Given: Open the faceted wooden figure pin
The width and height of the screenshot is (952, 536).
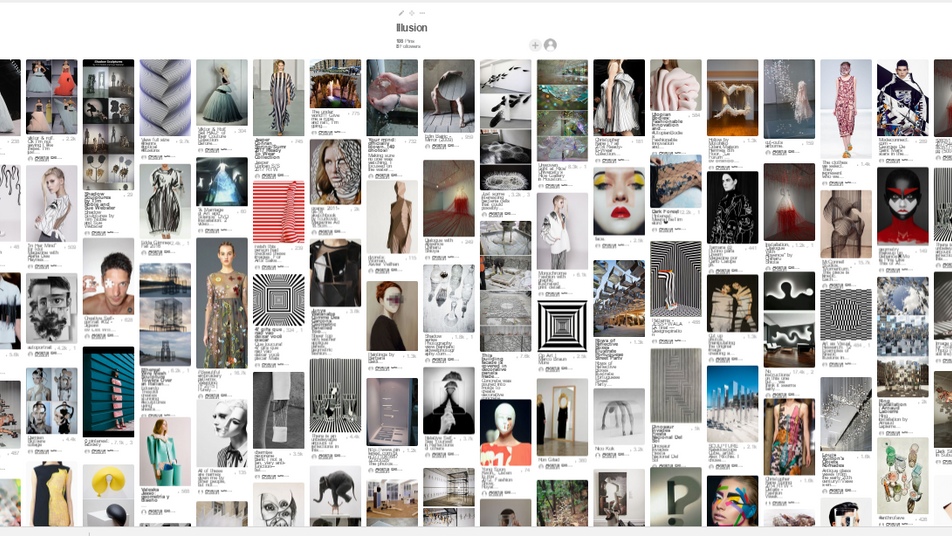Looking at the screenshot, I should click(x=392, y=217).
